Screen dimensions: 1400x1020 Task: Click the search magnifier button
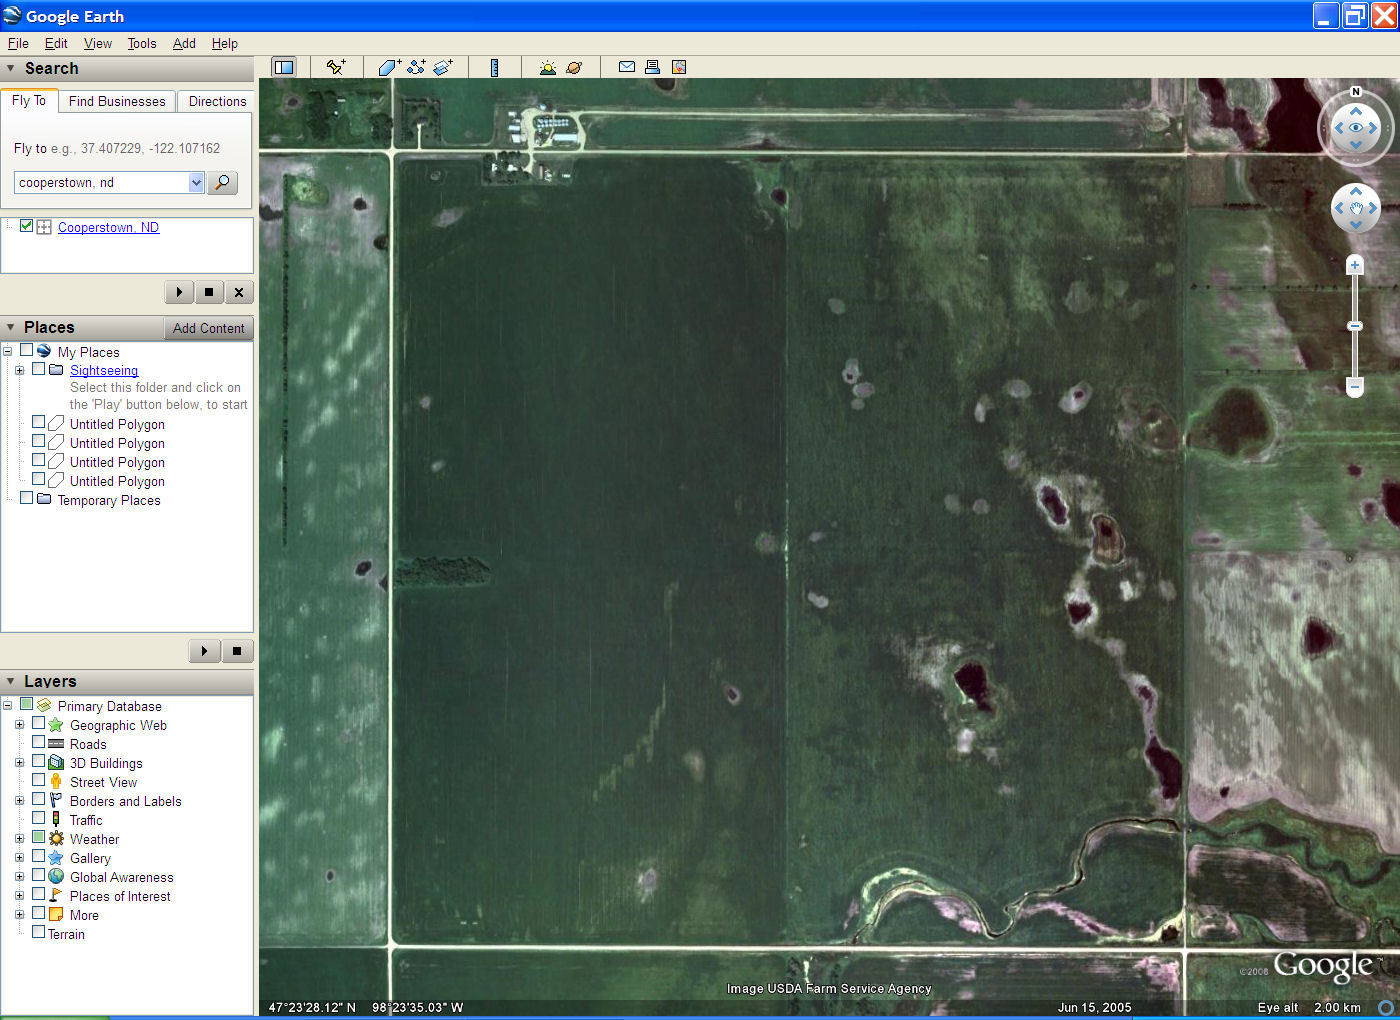coord(222,182)
